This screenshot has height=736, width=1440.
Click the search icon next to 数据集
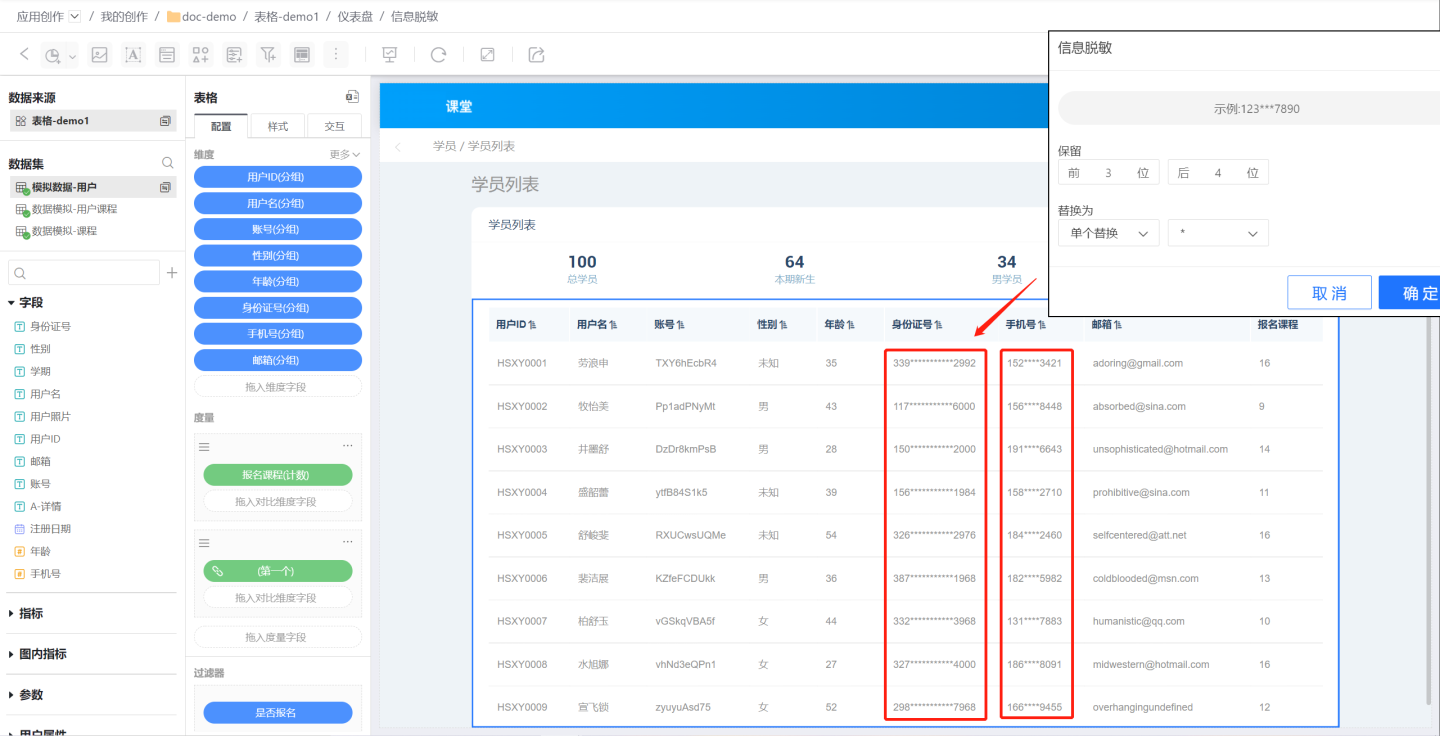pos(168,163)
